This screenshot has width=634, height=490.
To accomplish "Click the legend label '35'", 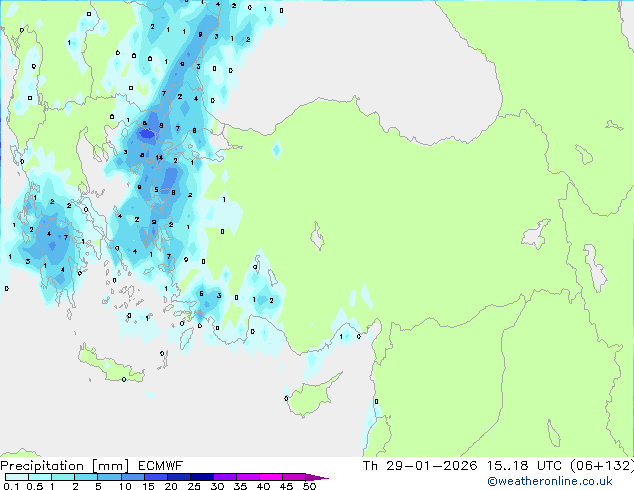I will (240, 486).
